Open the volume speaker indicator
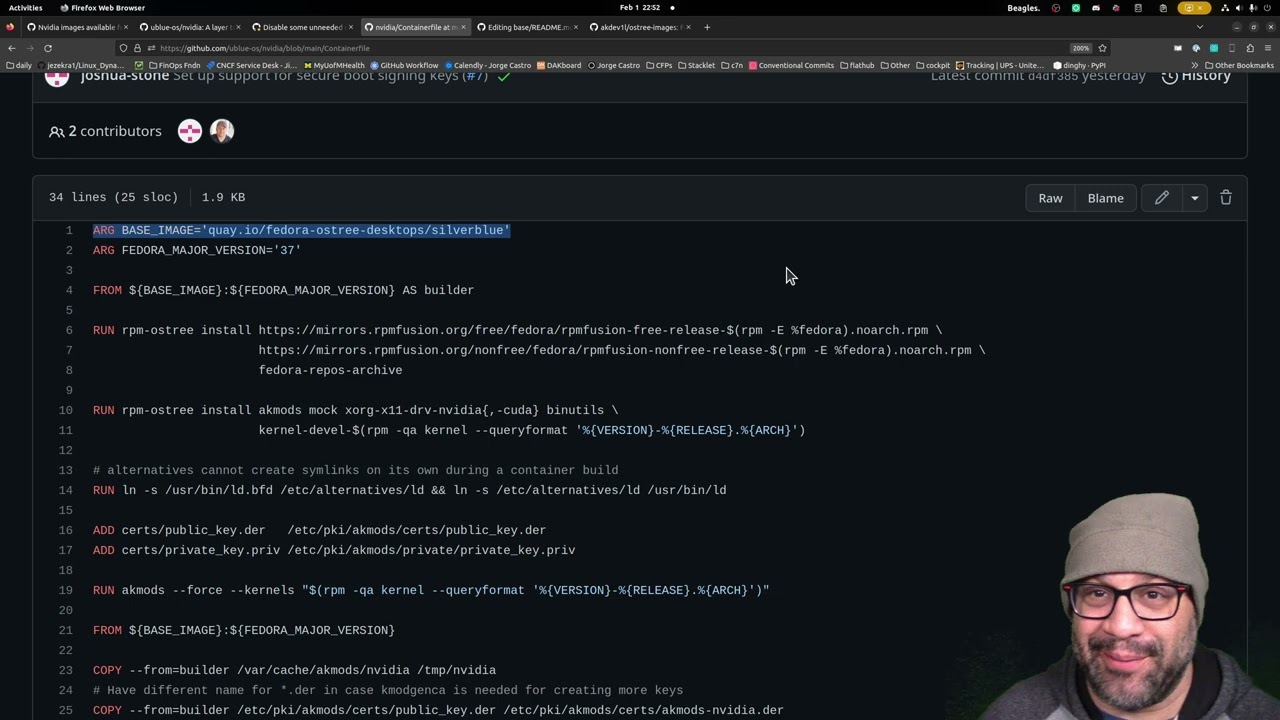The image size is (1280, 720). pyautogui.click(x=1239, y=8)
